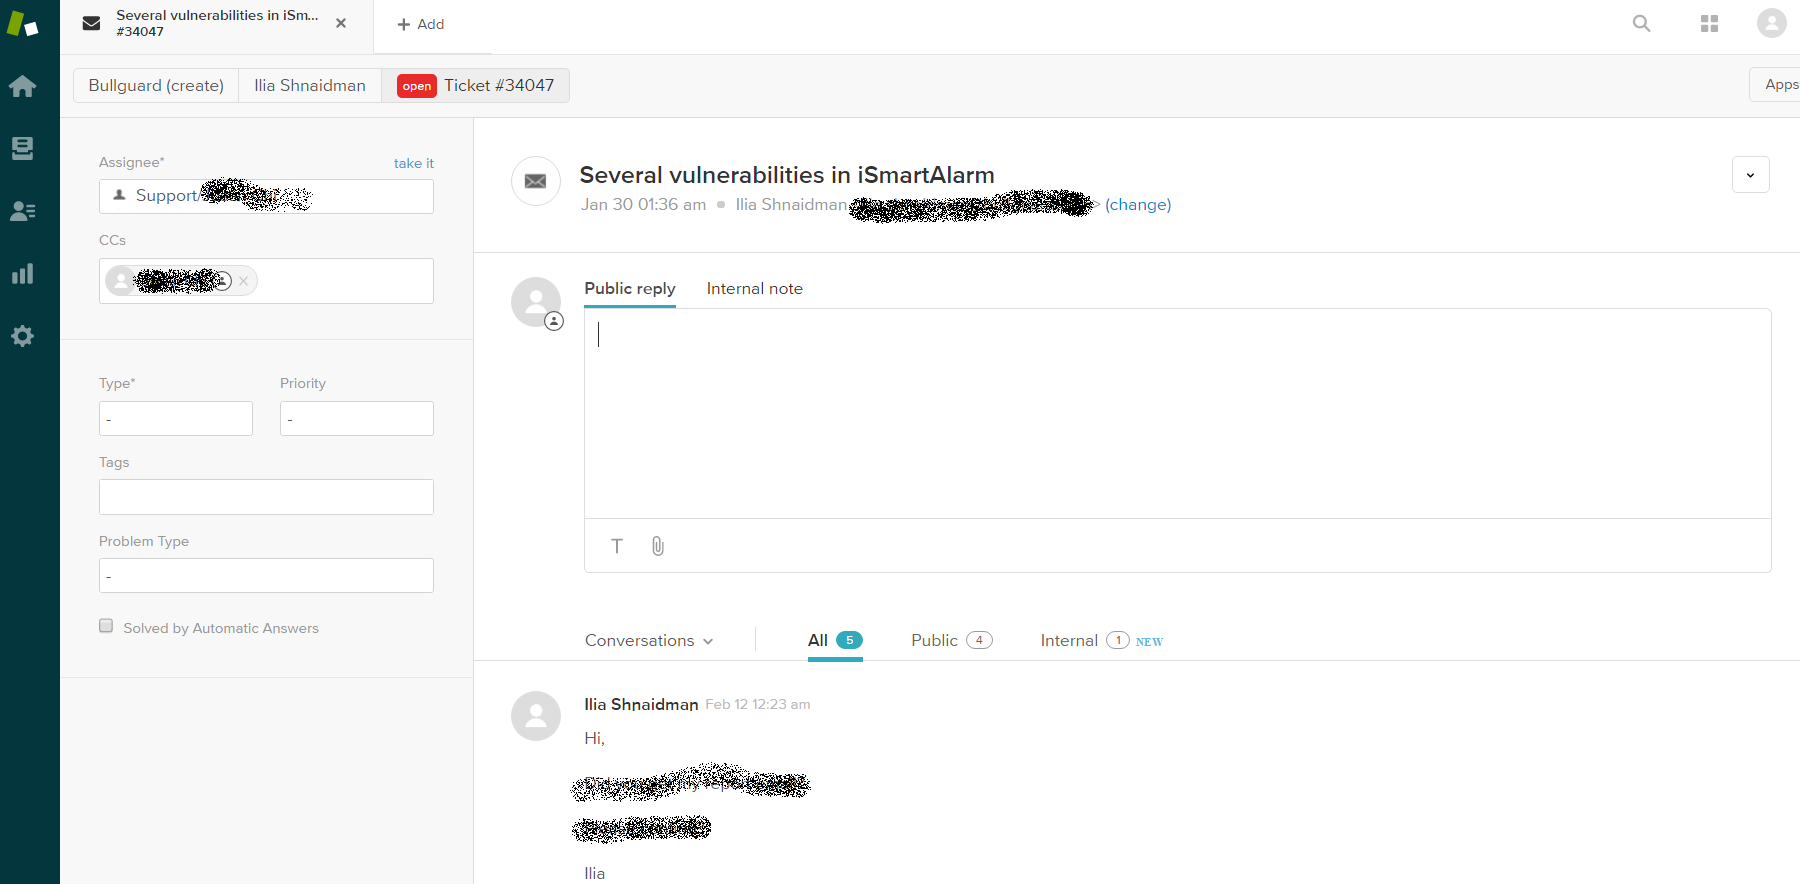Image resolution: width=1800 pixels, height=884 pixels.
Task: Click agent avatar next to reply box
Action: 536,302
